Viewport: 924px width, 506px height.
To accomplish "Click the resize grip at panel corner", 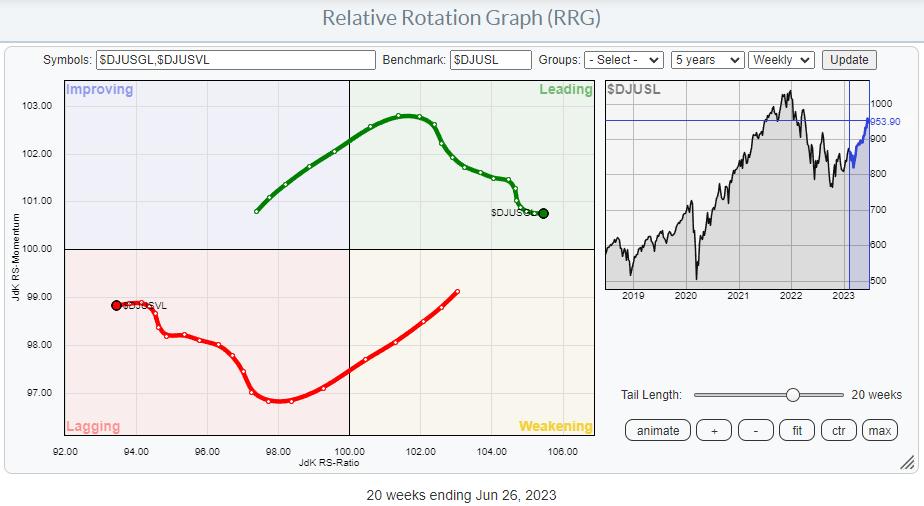I will point(906,462).
